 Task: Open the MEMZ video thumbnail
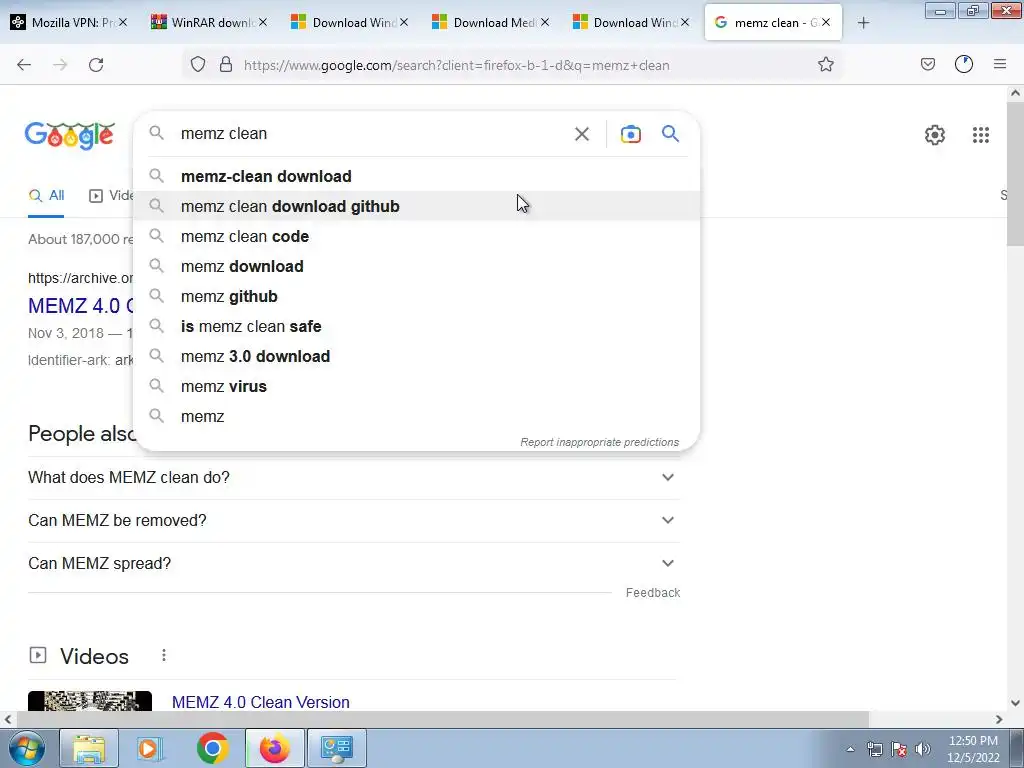[90, 701]
